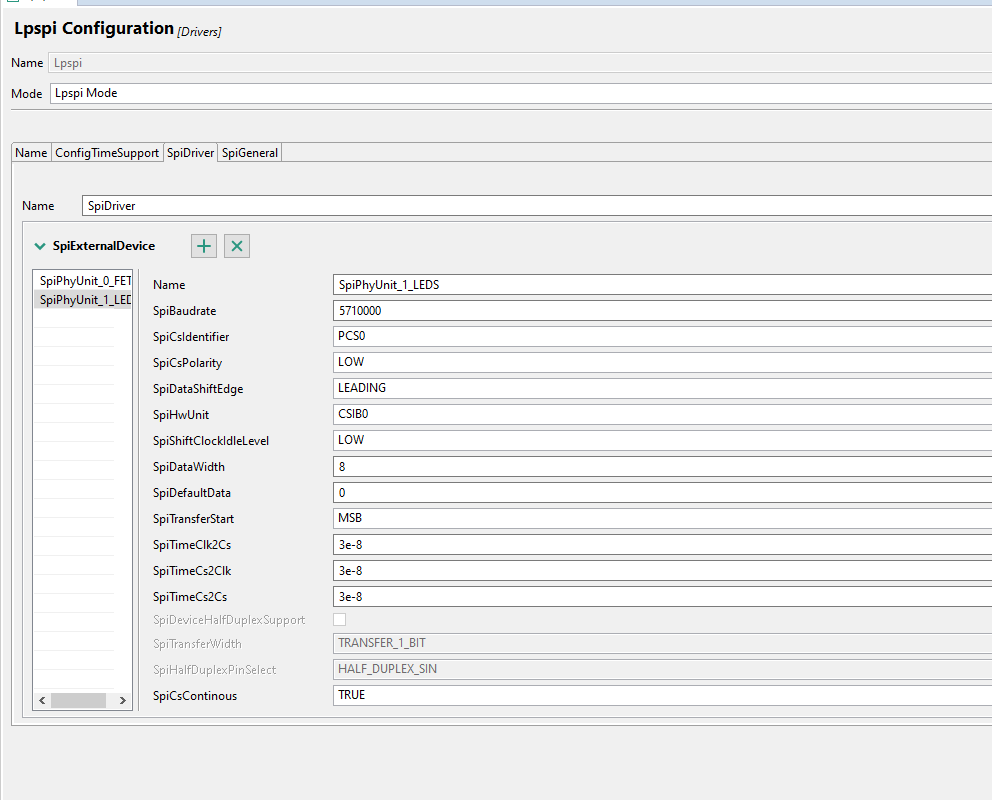
Task: Select the SpiPhyUnit_1_LED entry
Action: click(82, 299)
